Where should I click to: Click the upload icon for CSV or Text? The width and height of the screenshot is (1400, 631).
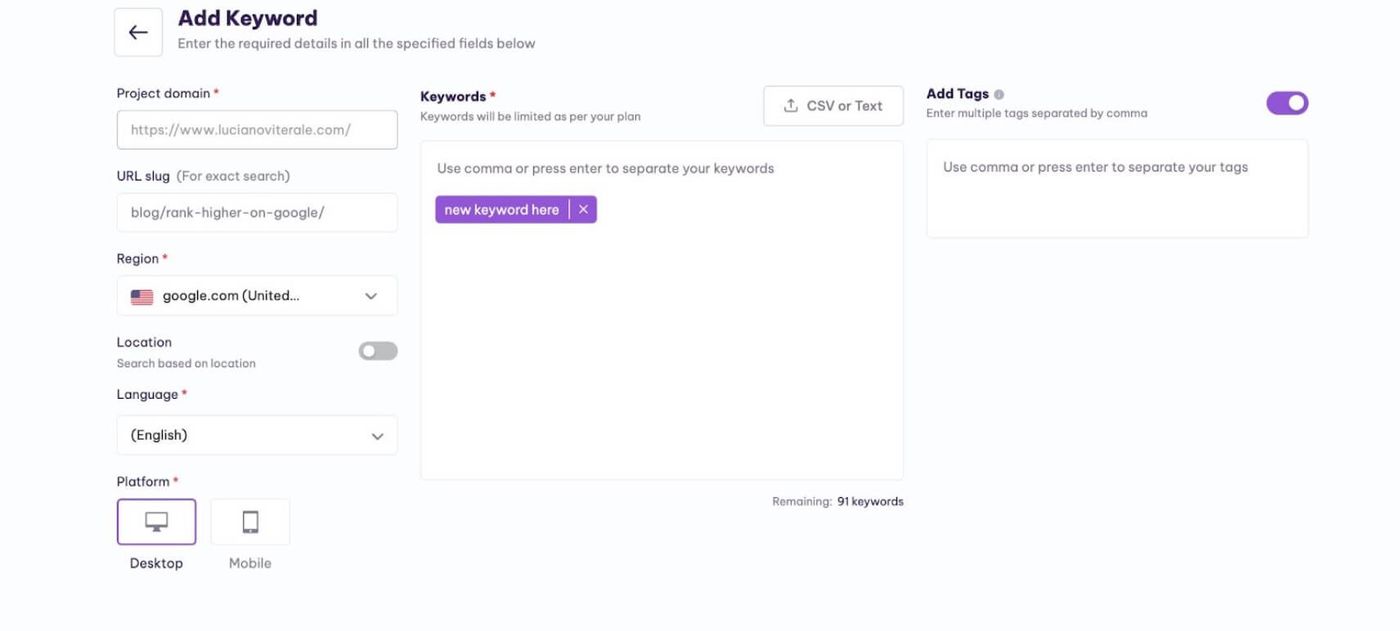coord(790,106)
